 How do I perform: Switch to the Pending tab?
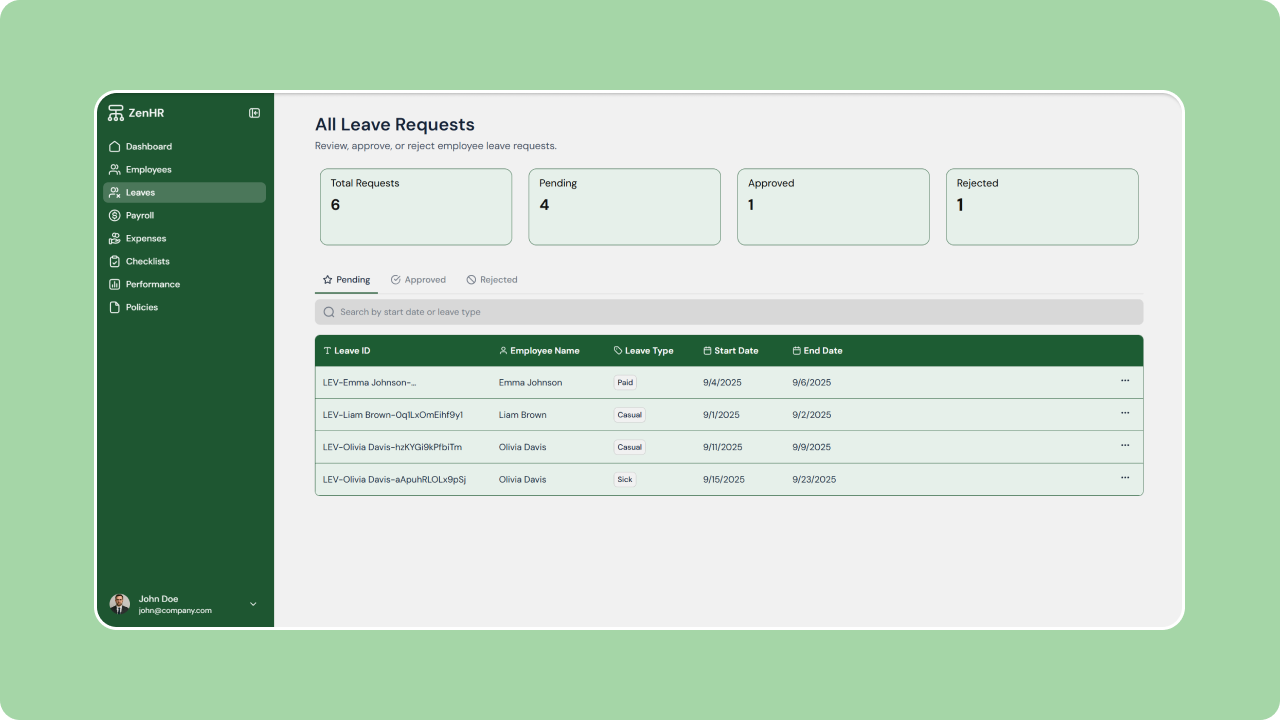(x=346, y=280)
